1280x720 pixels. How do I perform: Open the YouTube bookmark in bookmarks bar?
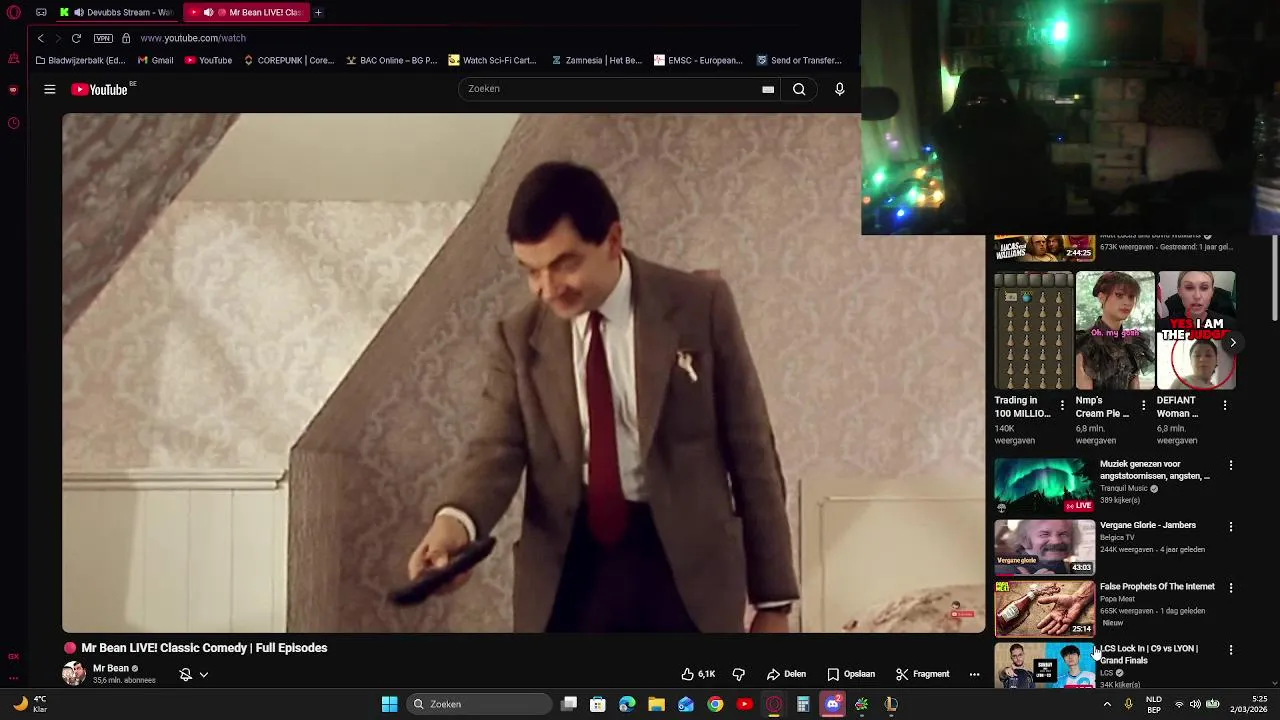(x=208, y=60)
